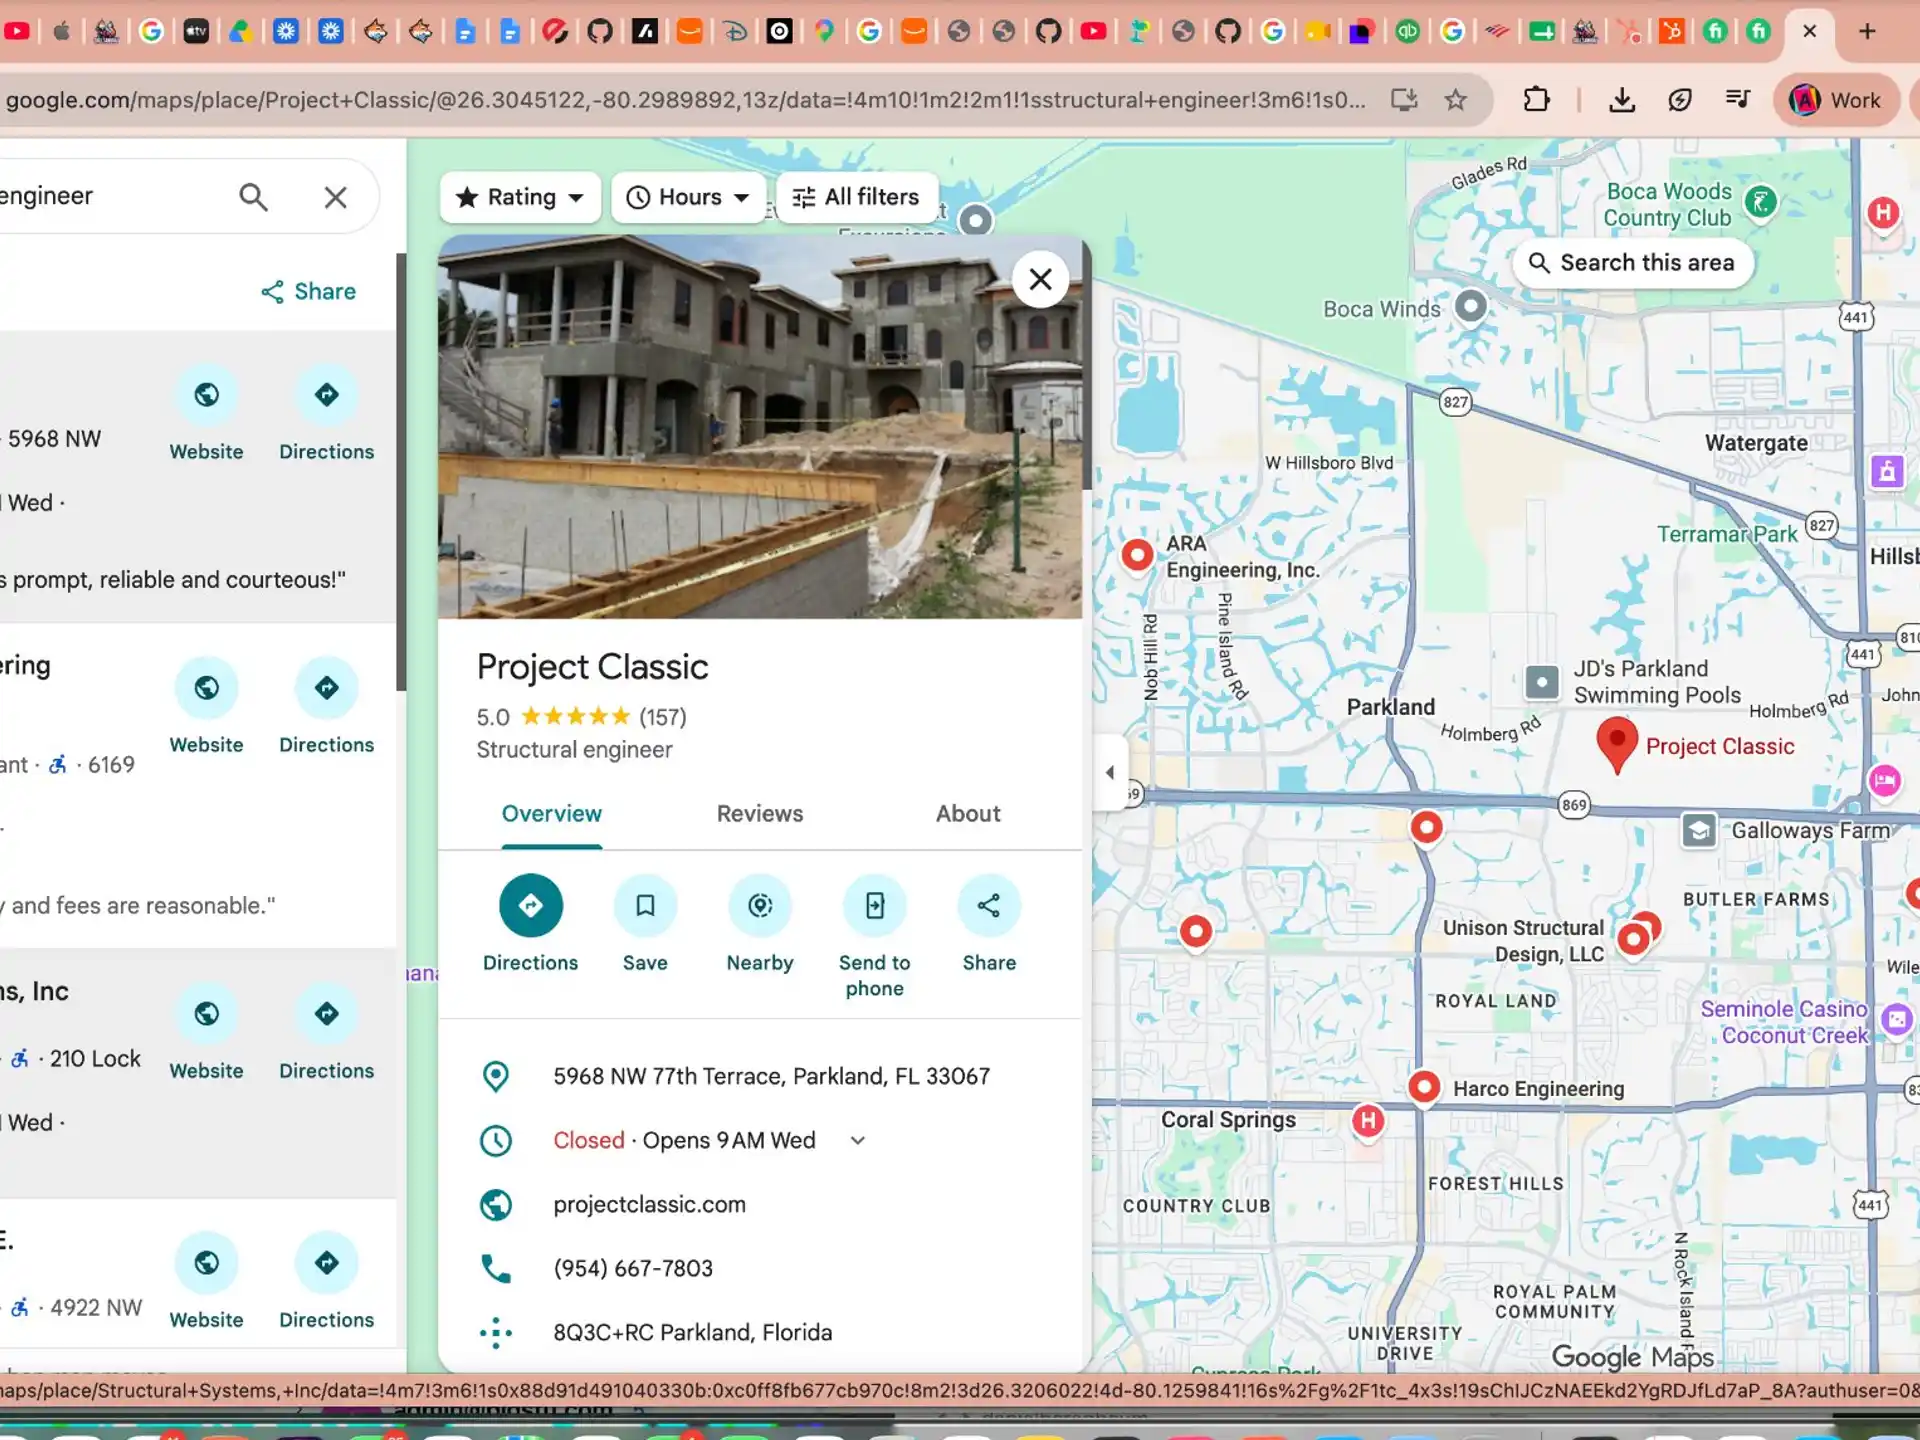The image size is (1920, 1440).
Task: Select the ARA Engineering, Inc. map pin
Action: coord(1137,554)
